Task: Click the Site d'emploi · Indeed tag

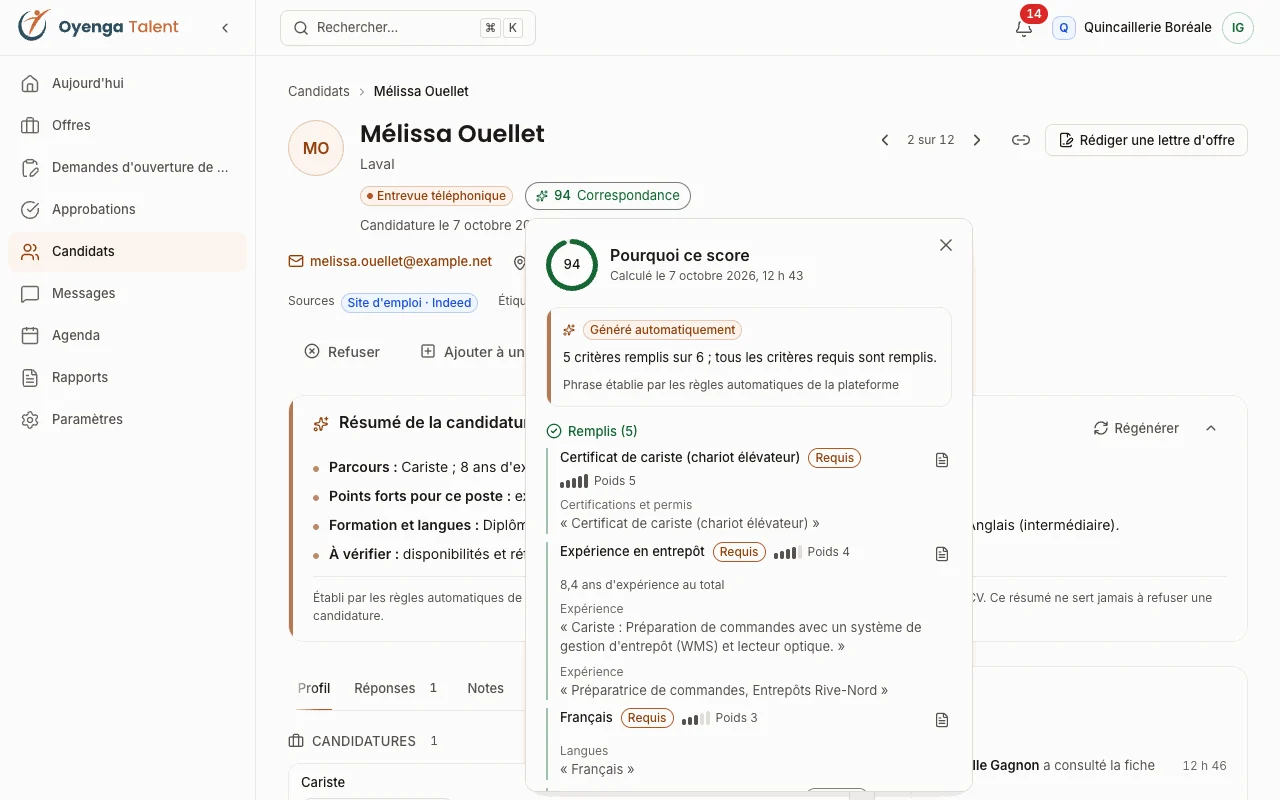Action: click(x=409, y=303)
